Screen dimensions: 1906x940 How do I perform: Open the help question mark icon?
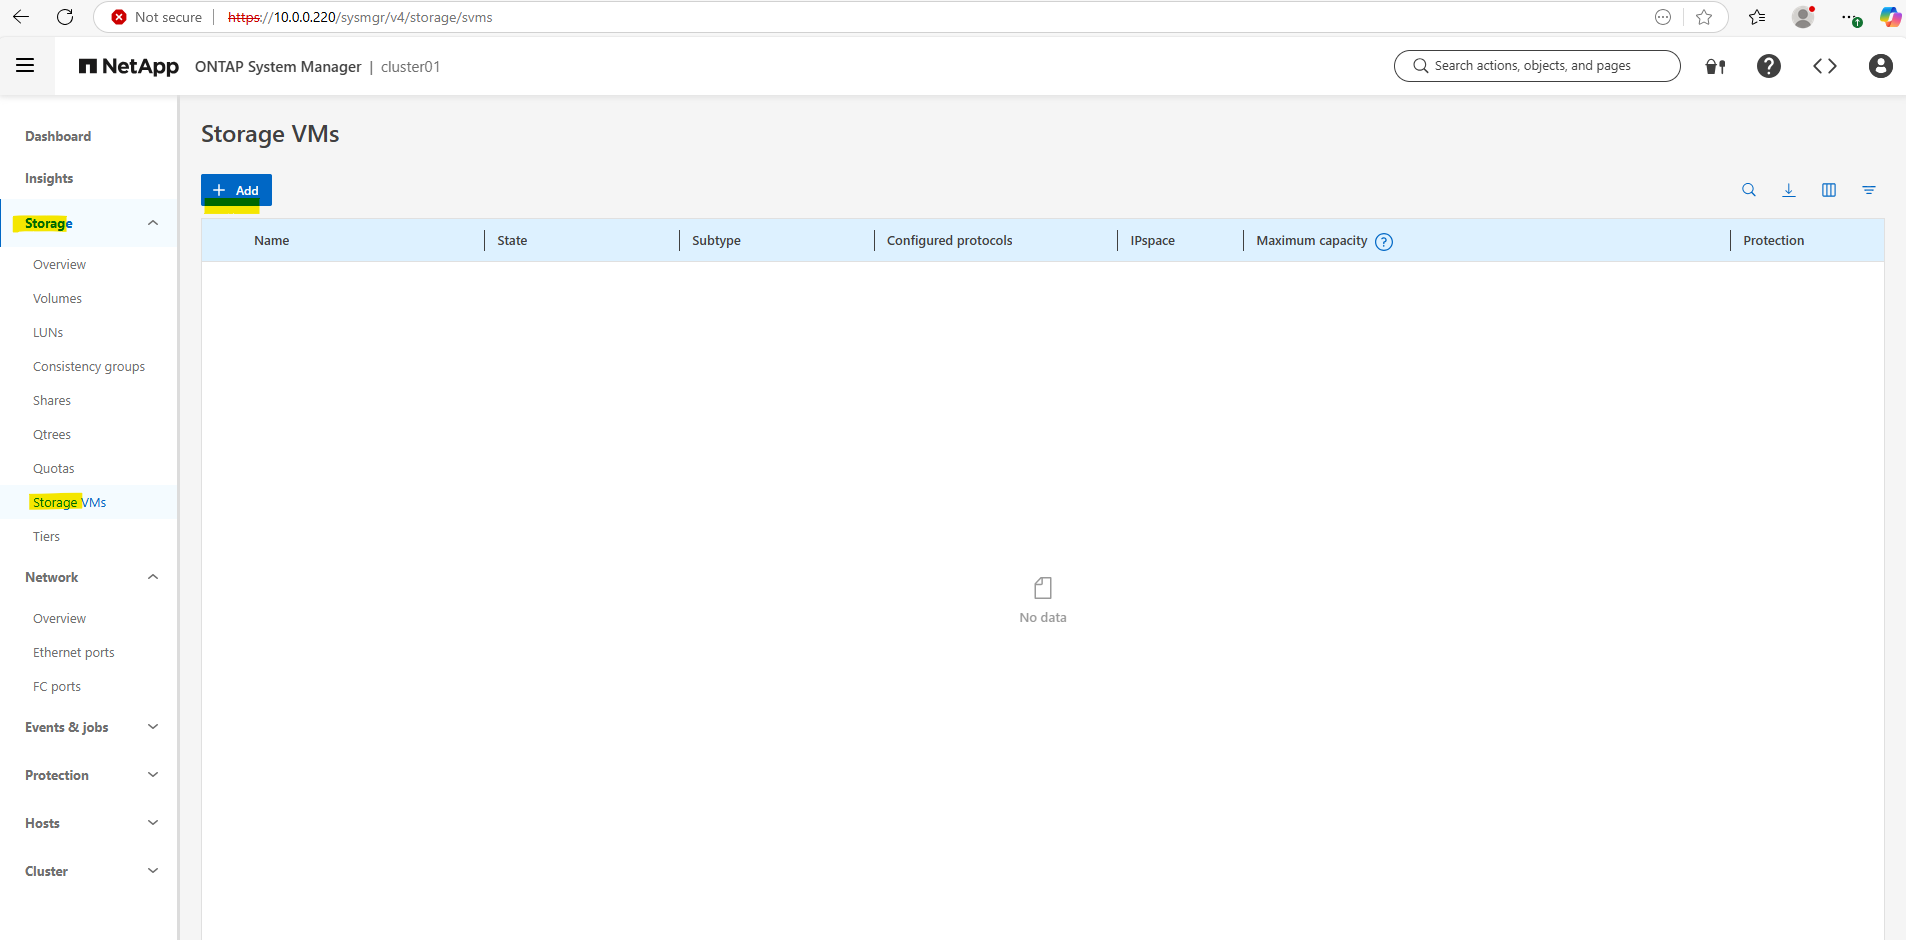click(1769, 66)
